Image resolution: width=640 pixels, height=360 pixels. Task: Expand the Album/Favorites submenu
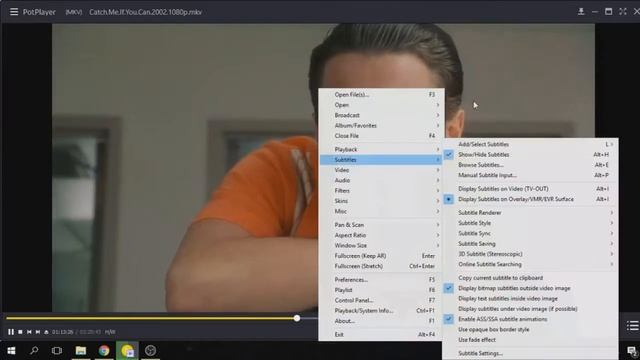coord(381,126)
